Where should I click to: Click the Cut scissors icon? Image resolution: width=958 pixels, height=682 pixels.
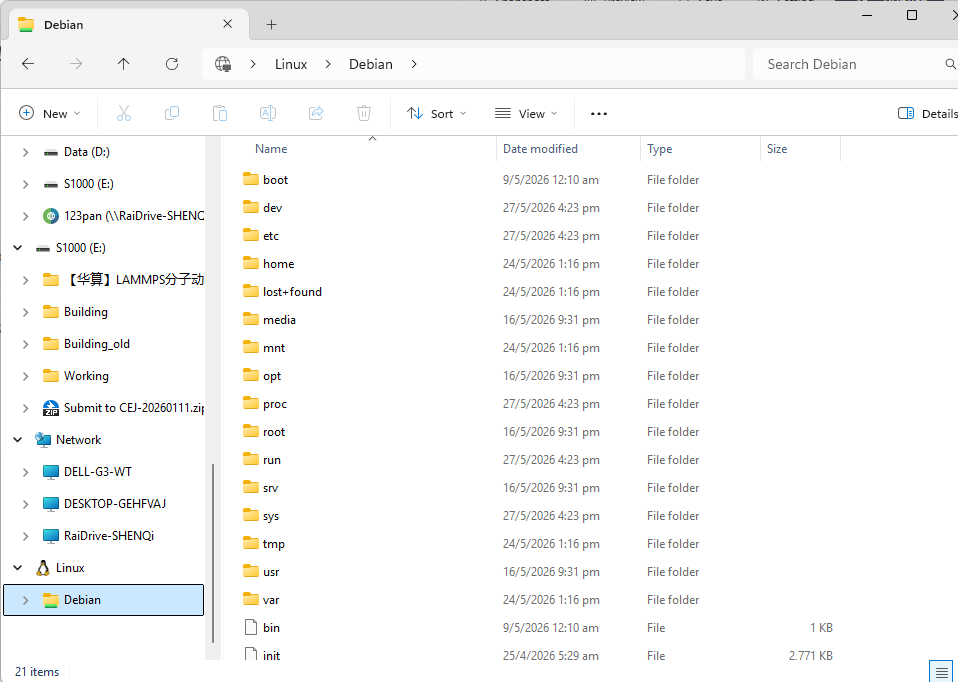[x=124, y=113]
